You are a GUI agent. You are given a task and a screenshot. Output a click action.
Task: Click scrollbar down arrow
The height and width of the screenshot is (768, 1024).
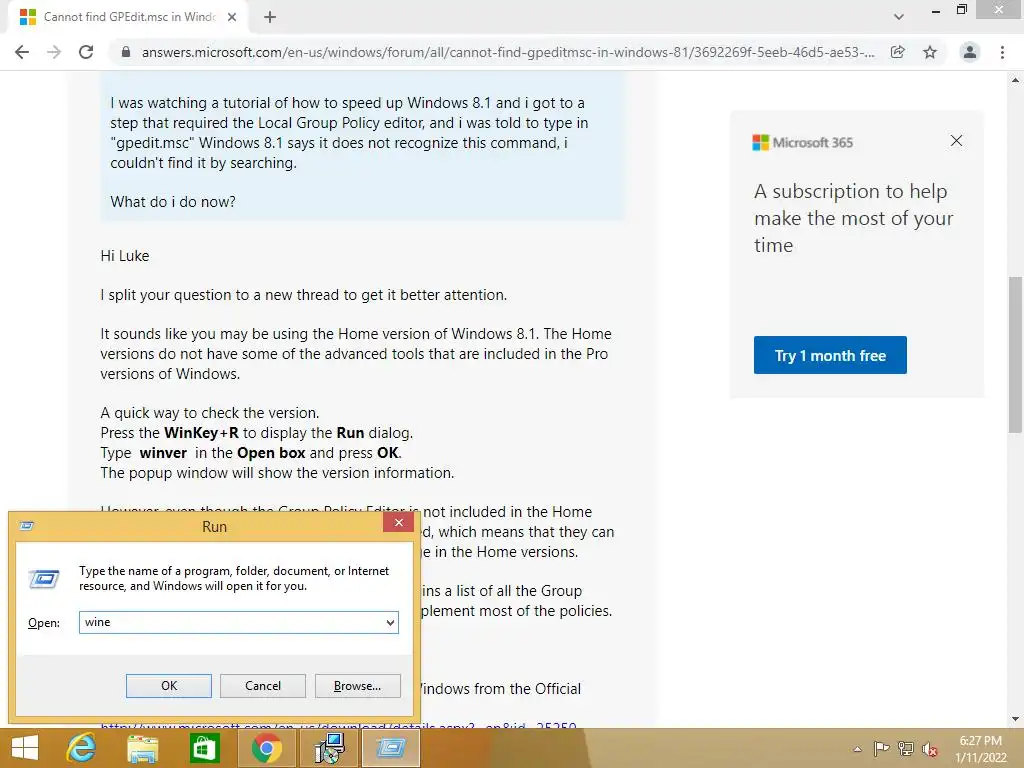(1015, 719)
